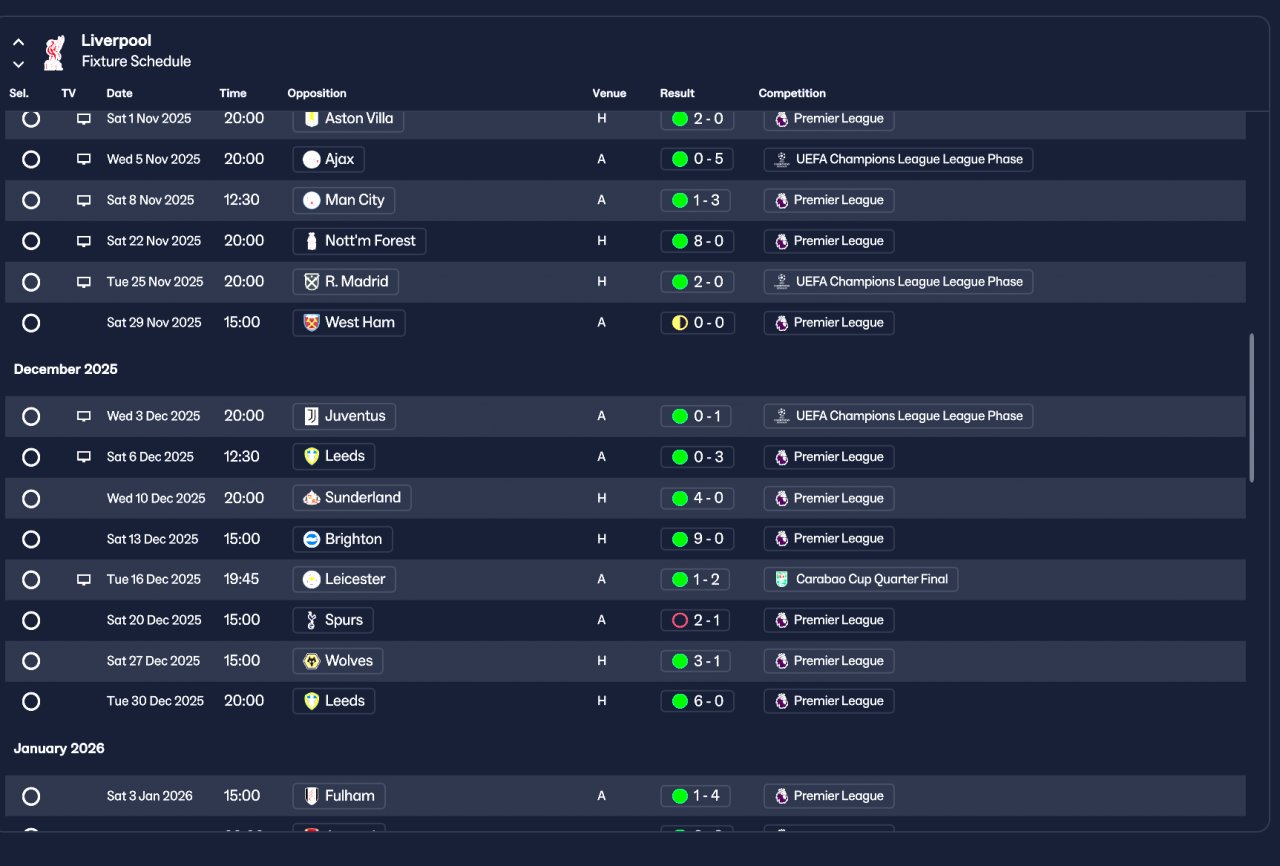This screenshot has height=866, width=1280.
Task: Open the R. Madrid club badge
Action: pos(312,282)
